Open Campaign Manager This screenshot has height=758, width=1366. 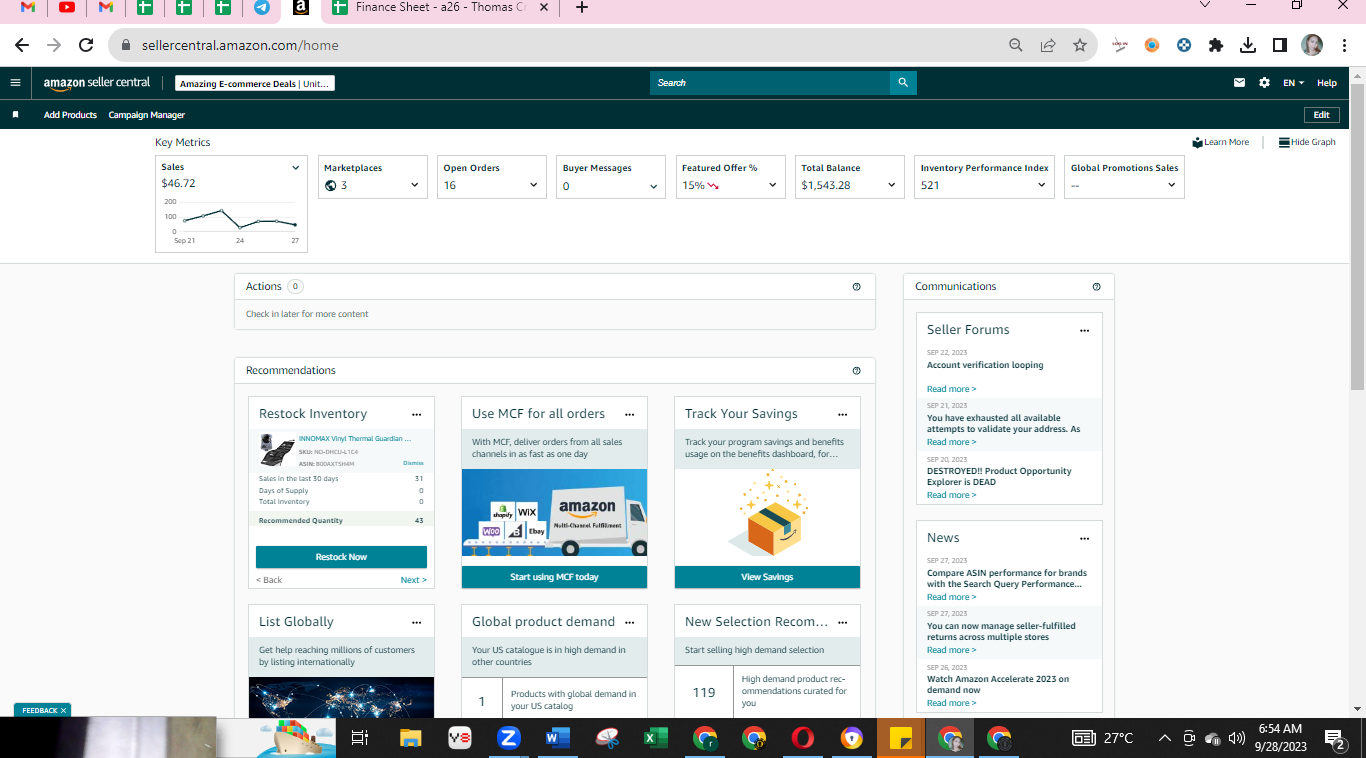tap(147, 115)
